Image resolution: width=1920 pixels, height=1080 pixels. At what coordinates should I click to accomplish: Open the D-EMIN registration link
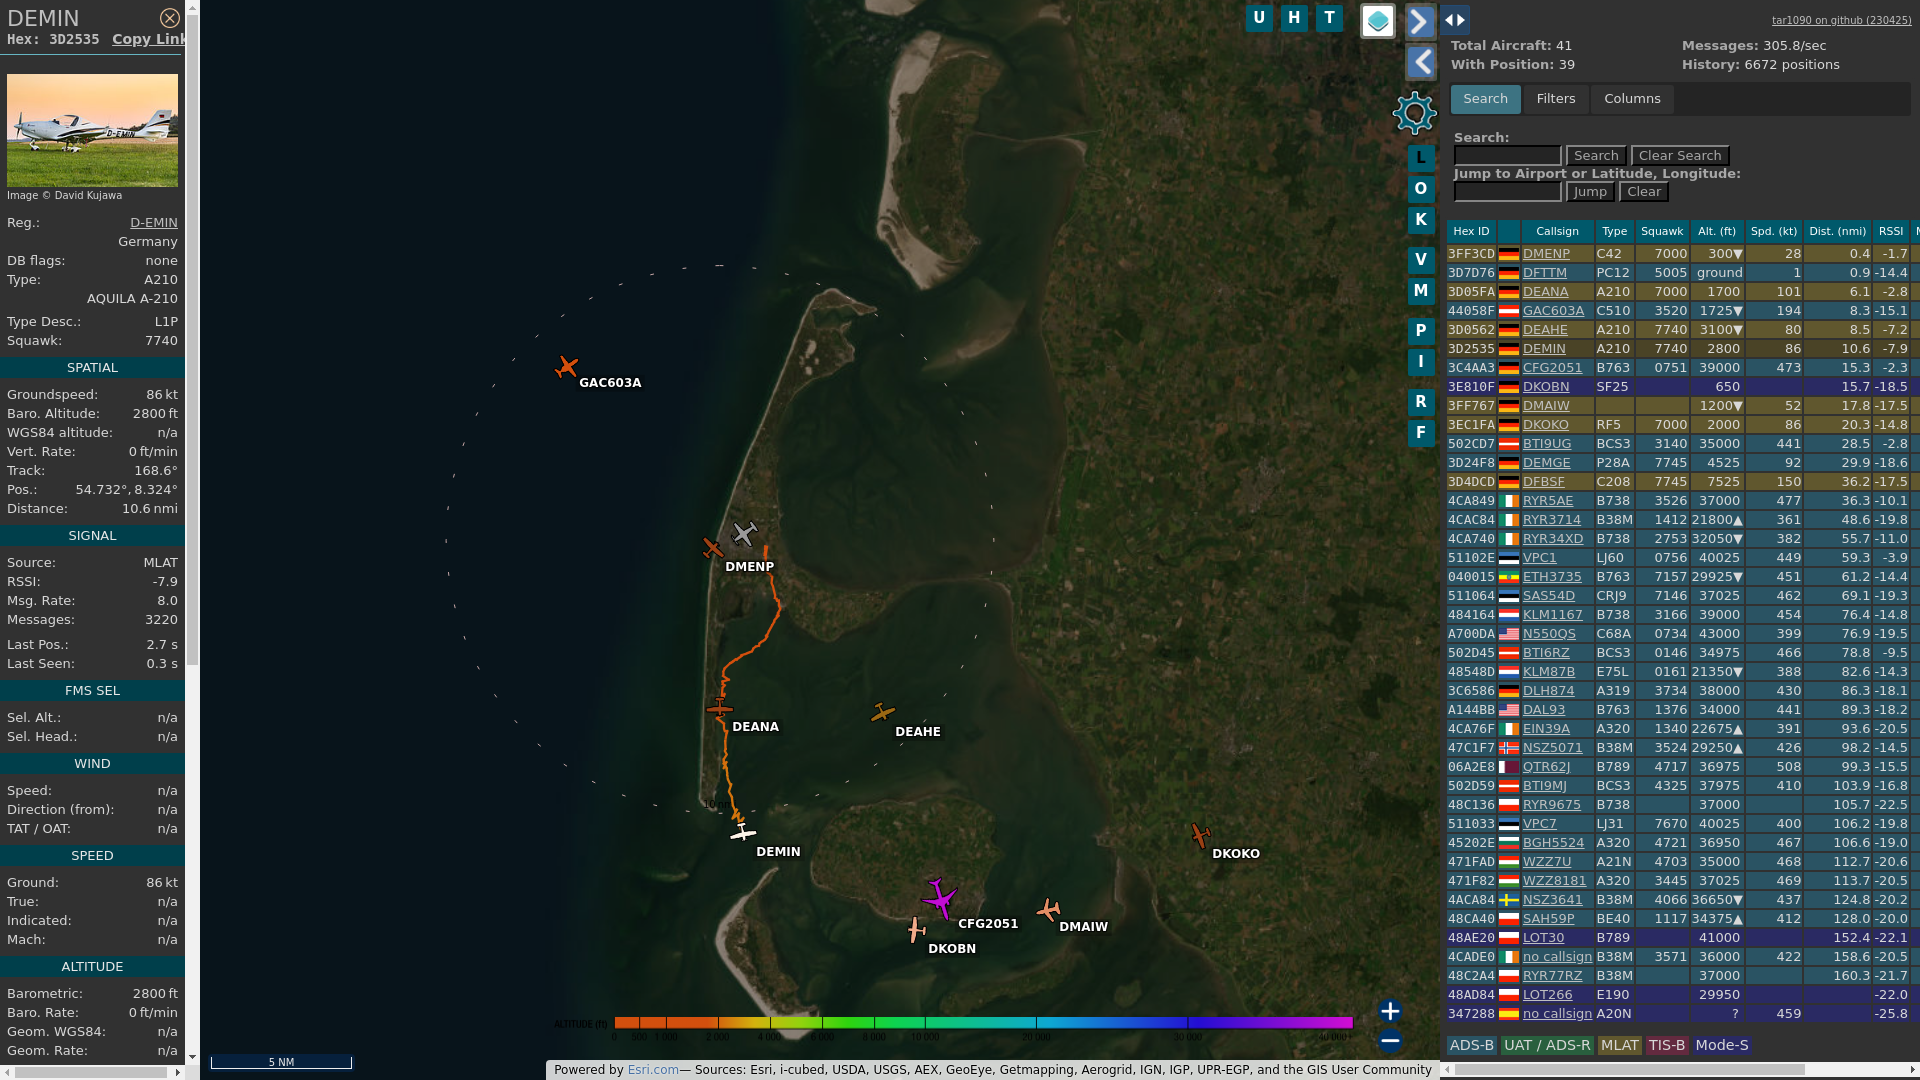[x=154, y=223]
